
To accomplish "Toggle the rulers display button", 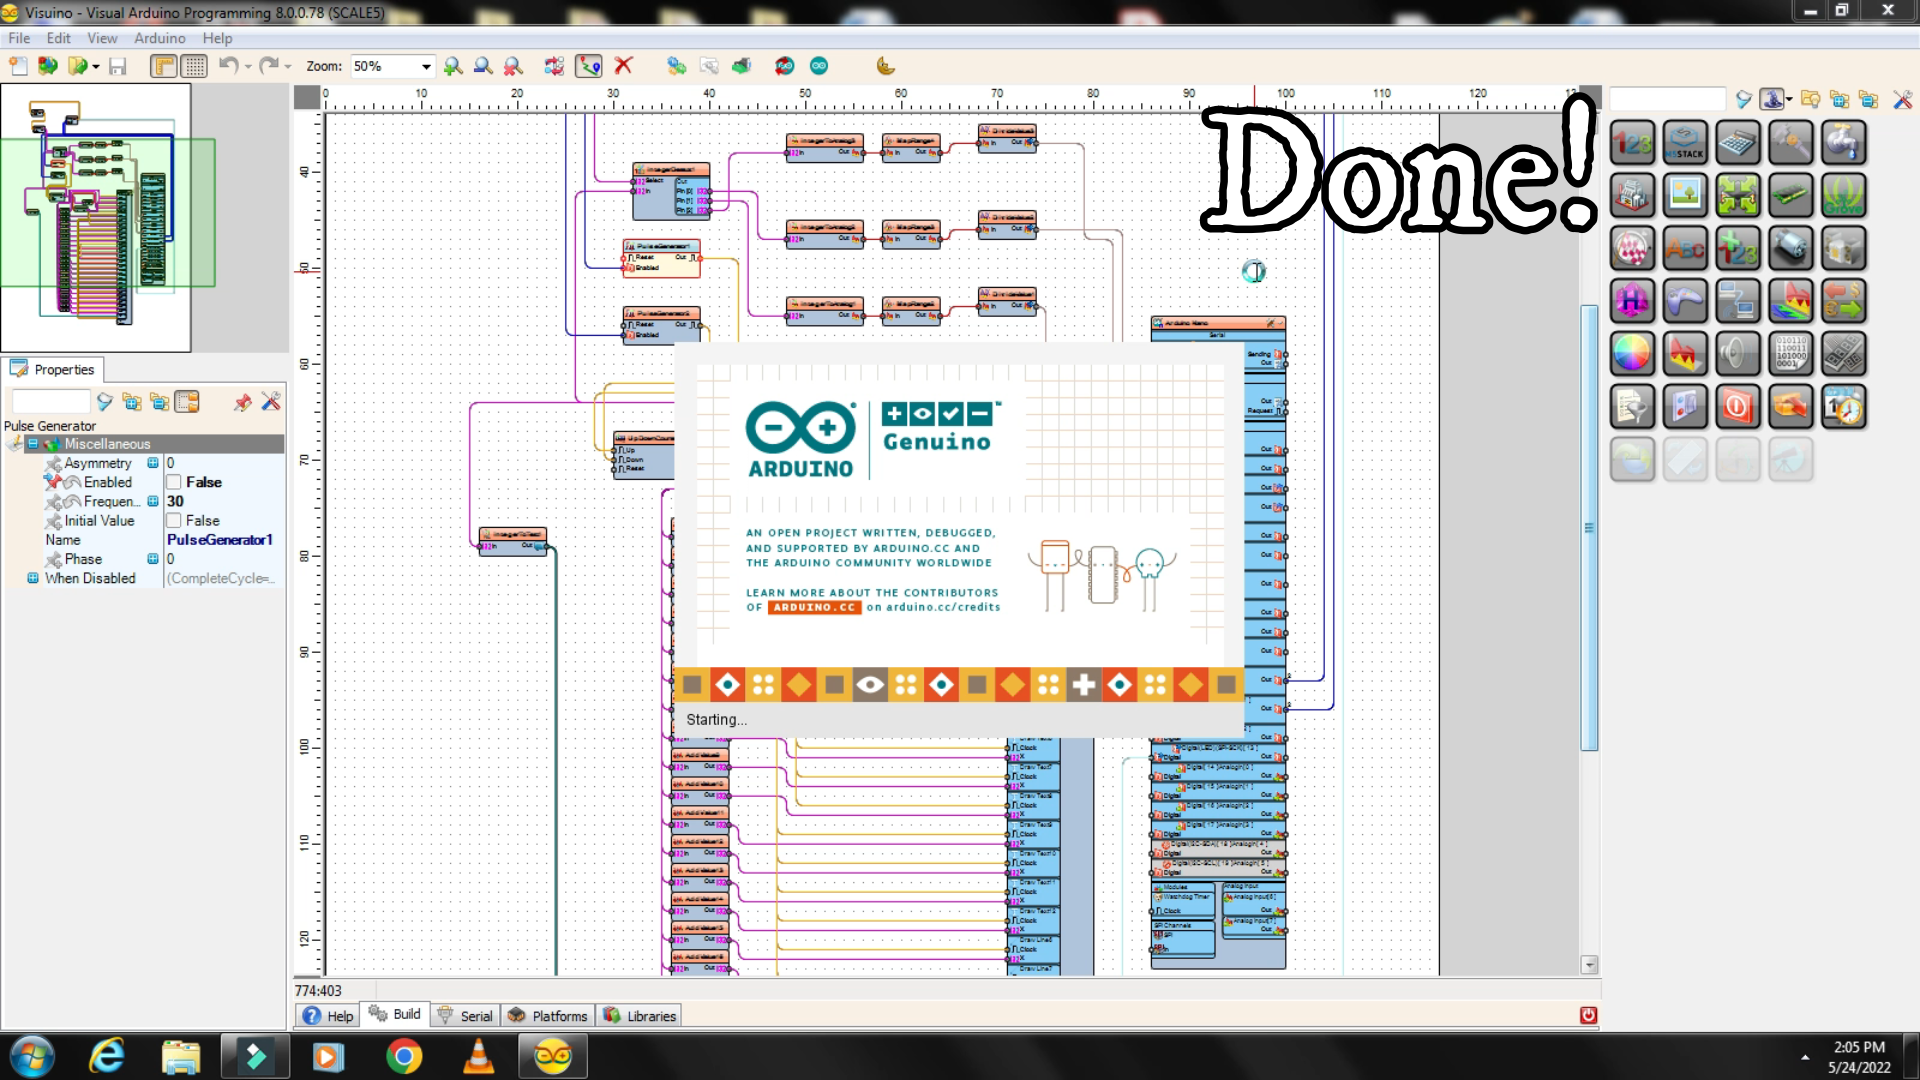I will coord(164,66).
